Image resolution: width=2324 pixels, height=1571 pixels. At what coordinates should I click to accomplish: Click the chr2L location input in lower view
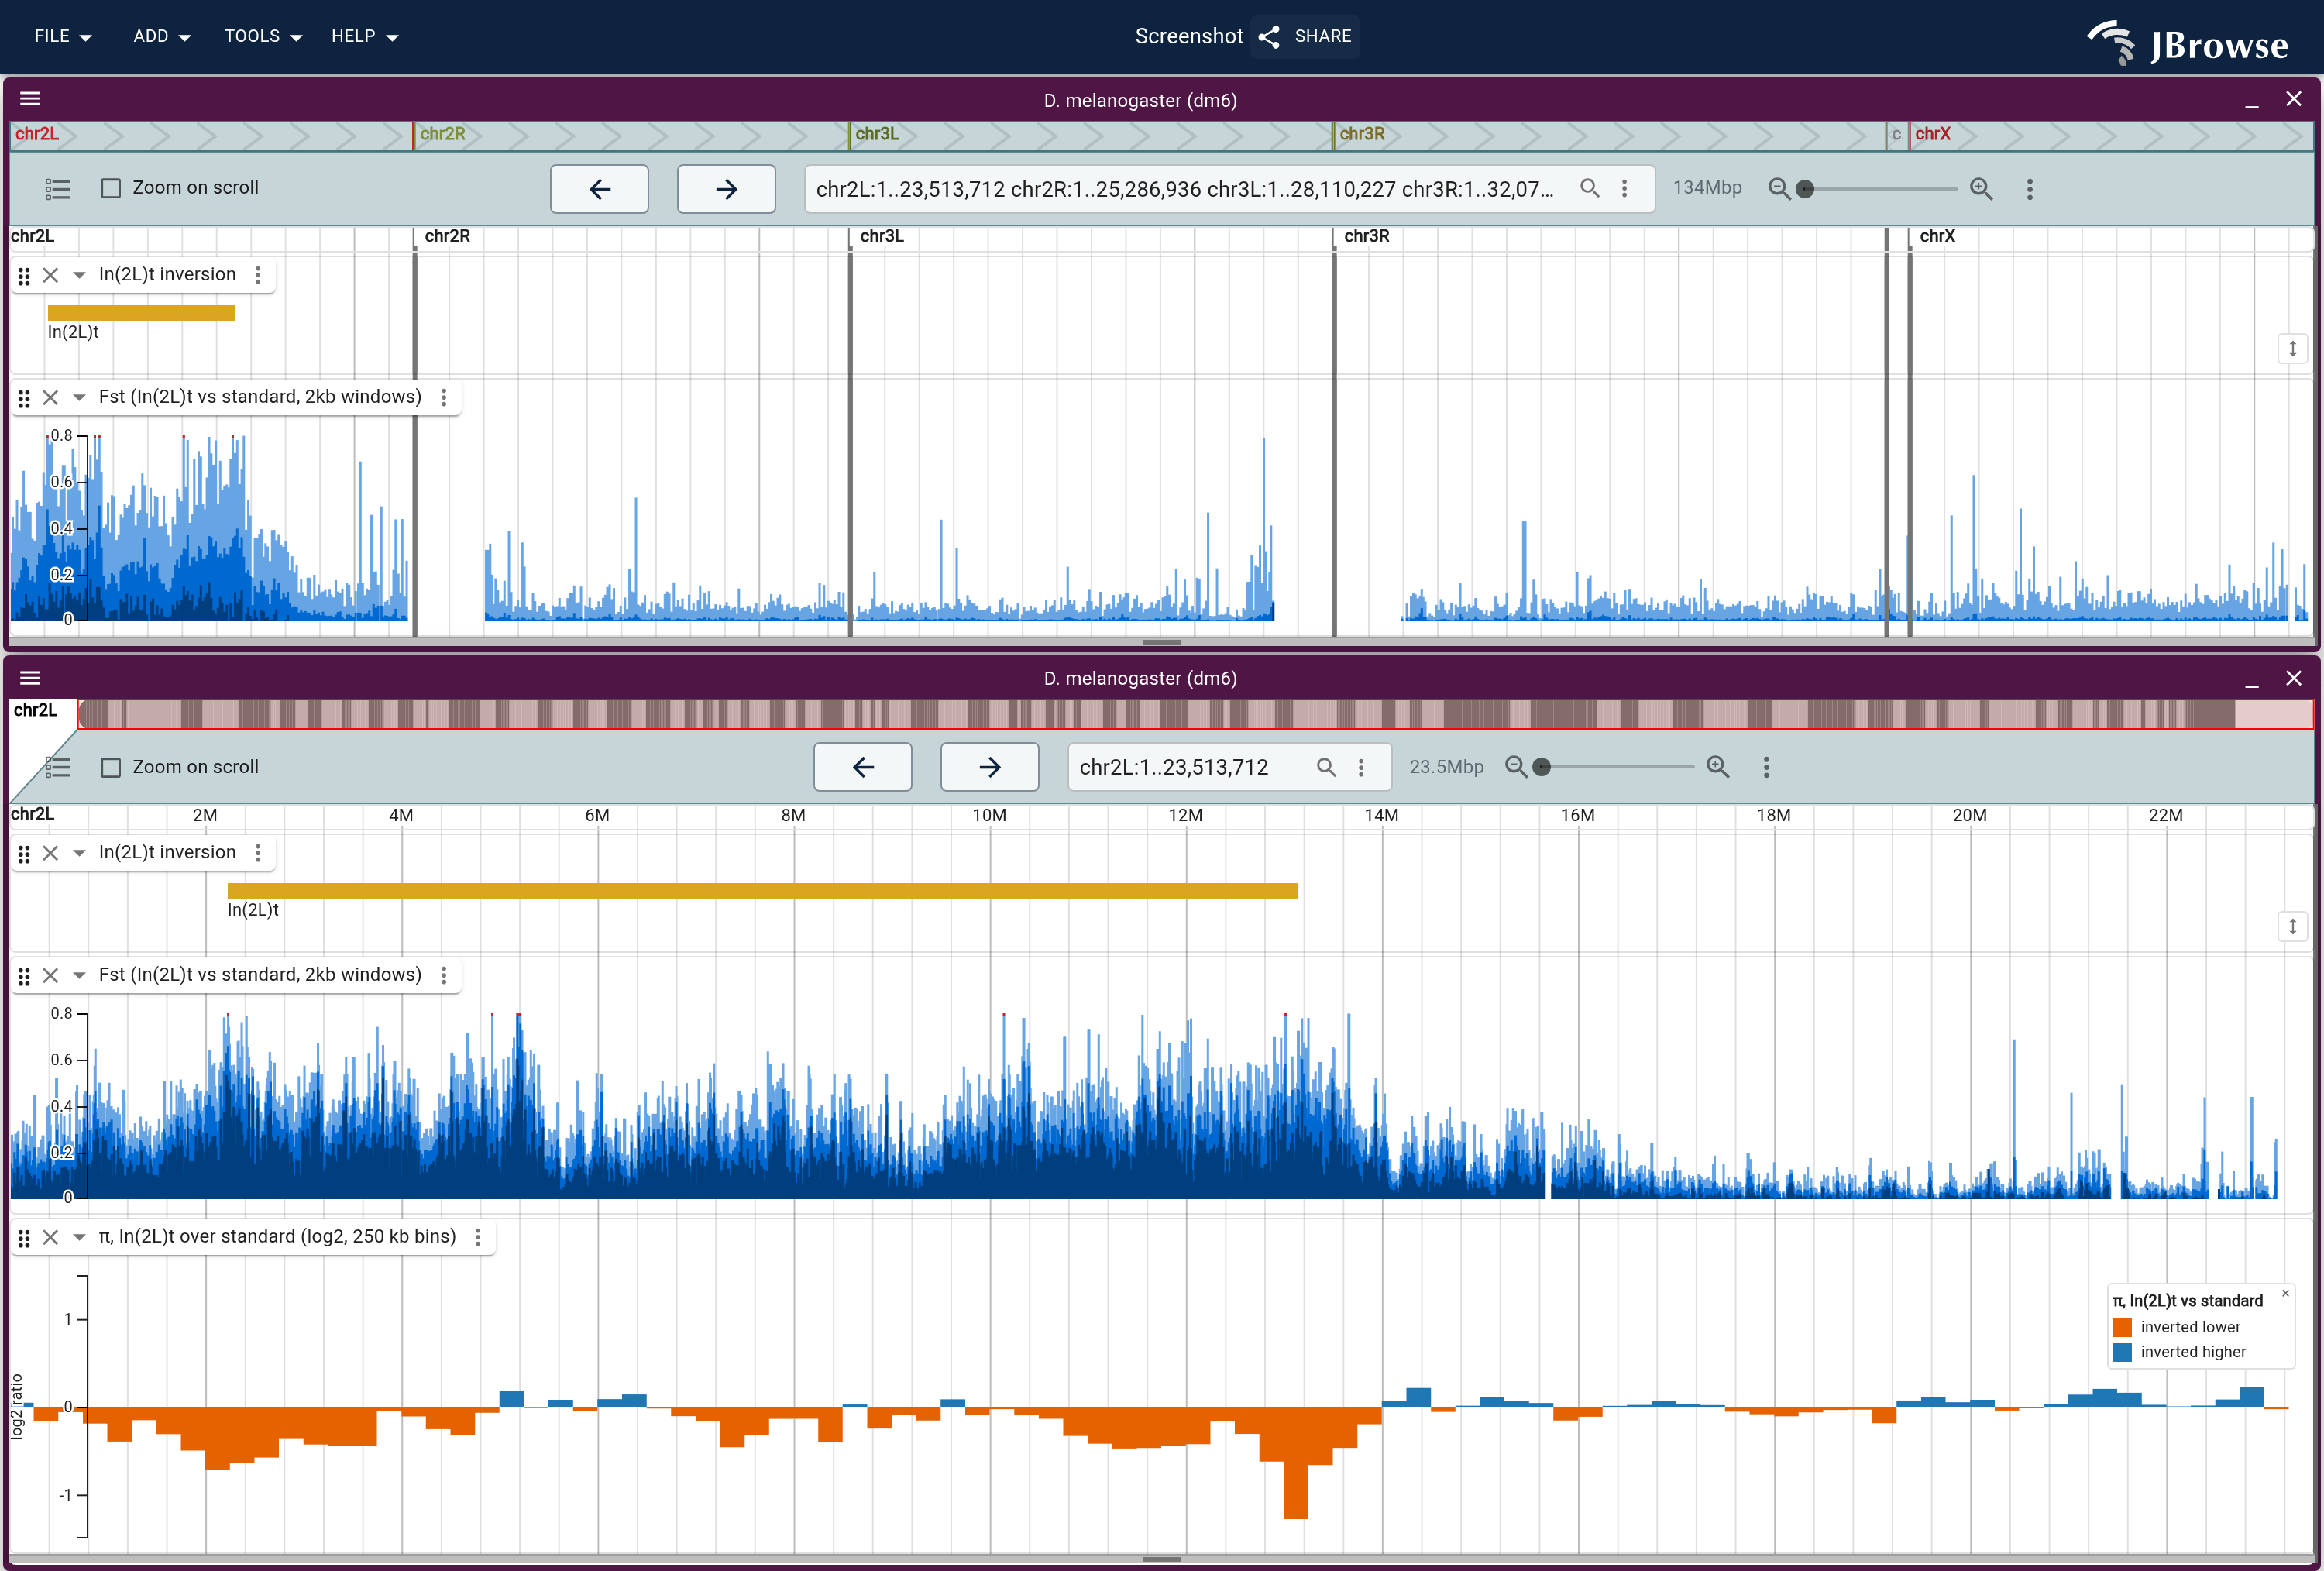click(1190, 767)
